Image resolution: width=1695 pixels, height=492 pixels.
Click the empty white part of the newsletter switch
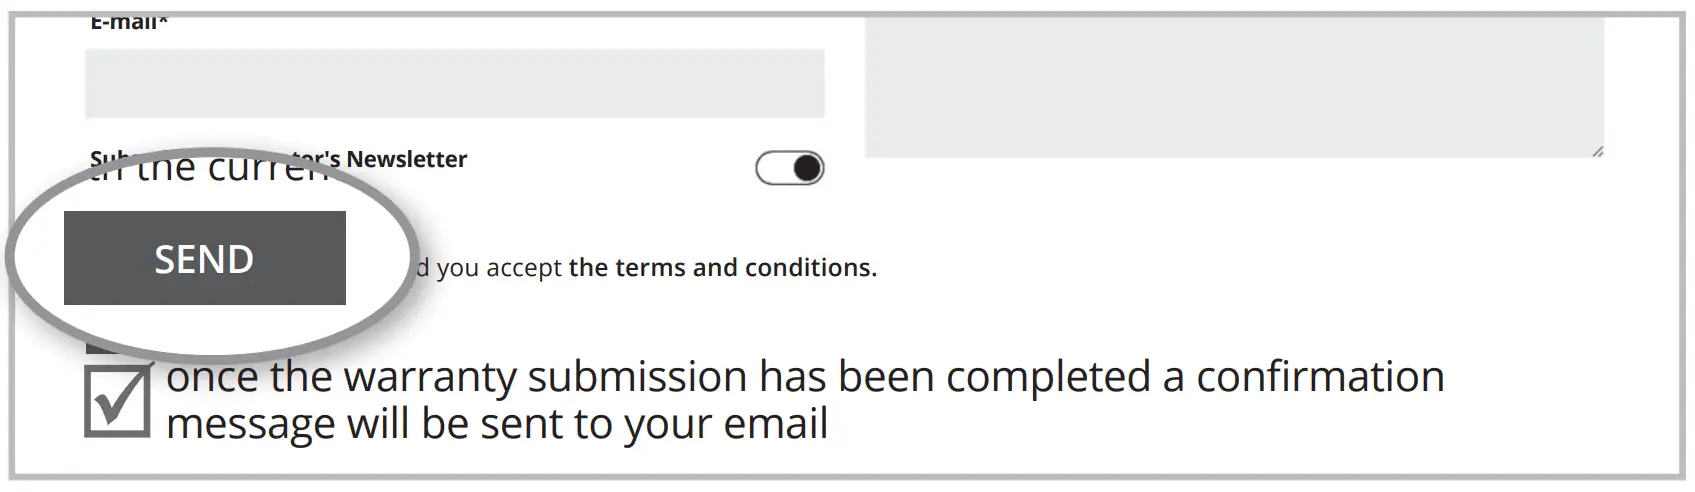[x=774, y=169]
